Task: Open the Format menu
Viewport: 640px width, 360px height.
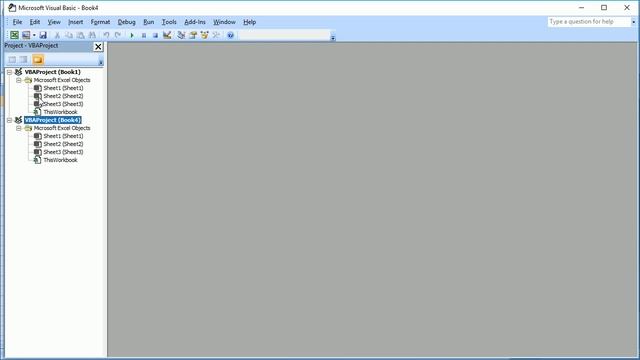Action: 100,22
